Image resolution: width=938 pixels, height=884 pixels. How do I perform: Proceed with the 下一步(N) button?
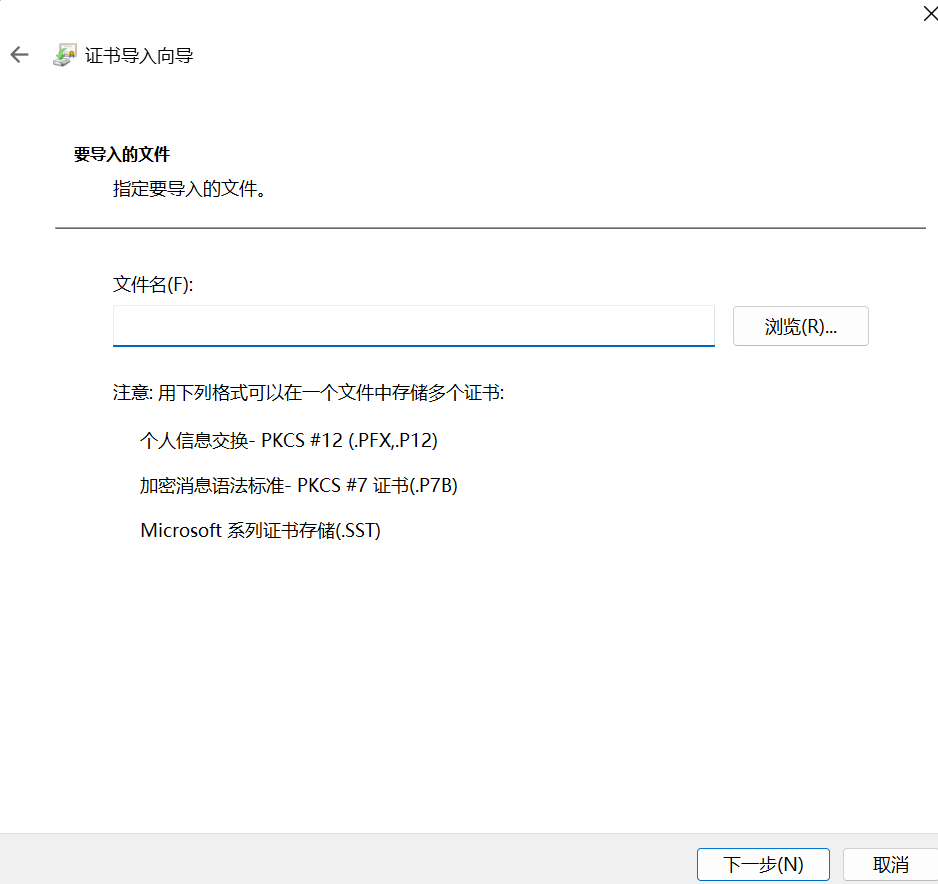763,864
